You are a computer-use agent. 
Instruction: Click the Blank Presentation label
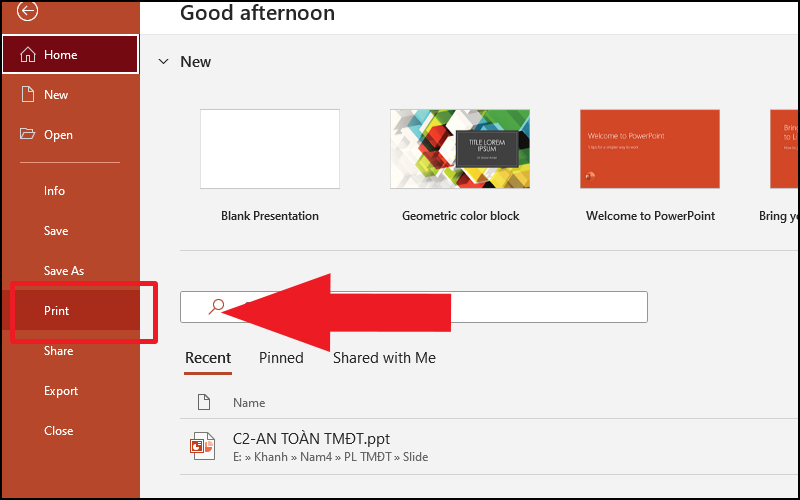click(x=270, y=216)
